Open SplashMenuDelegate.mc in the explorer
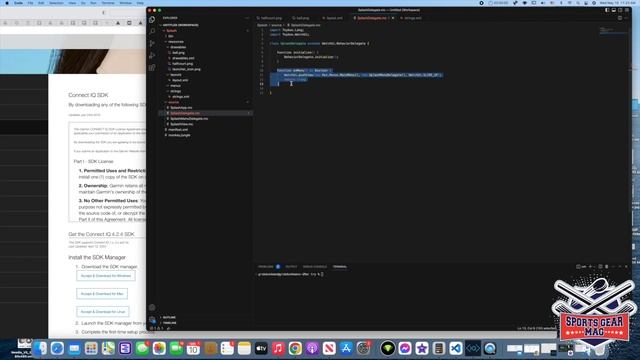Image resolution: width=640 pixels, height=360 pixels. [189, 119]
